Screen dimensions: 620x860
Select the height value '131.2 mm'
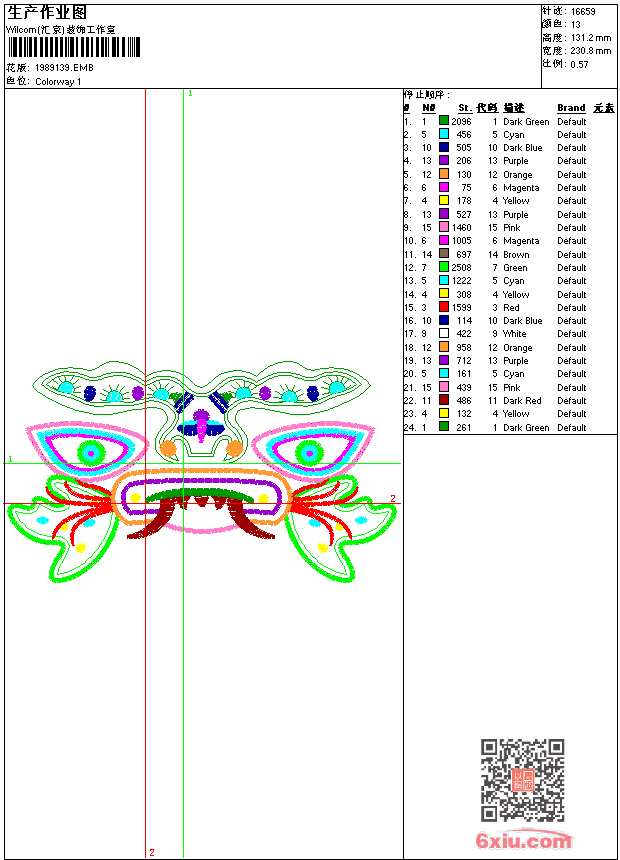591,38
